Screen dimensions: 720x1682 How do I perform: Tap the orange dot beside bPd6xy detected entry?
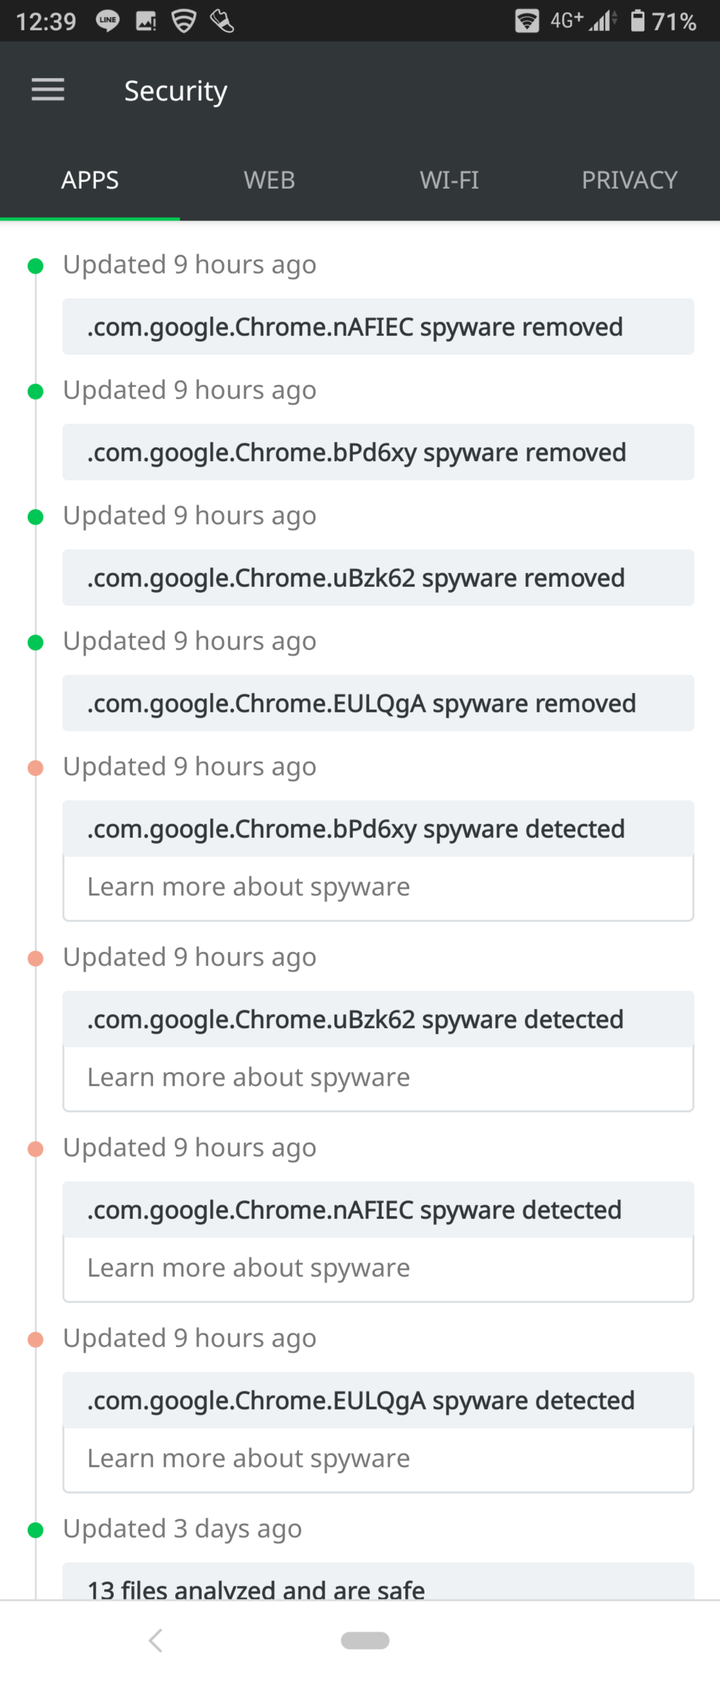click(x=36, y=768)
